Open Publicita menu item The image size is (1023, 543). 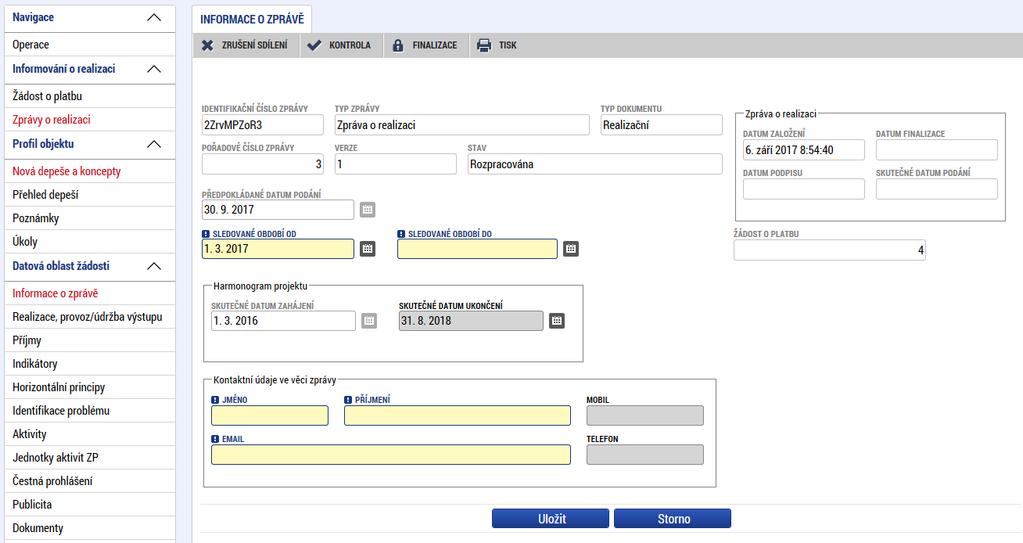pos(90,504)
